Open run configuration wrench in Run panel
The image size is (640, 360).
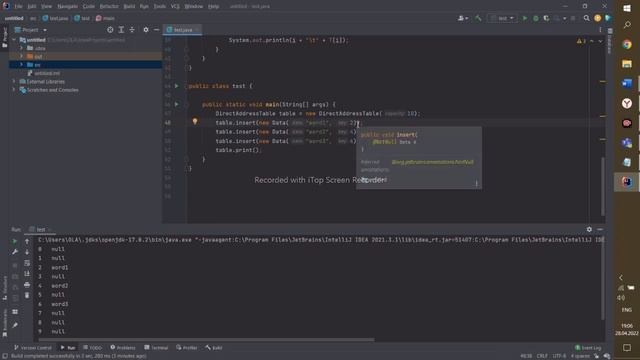coord(15,252)
